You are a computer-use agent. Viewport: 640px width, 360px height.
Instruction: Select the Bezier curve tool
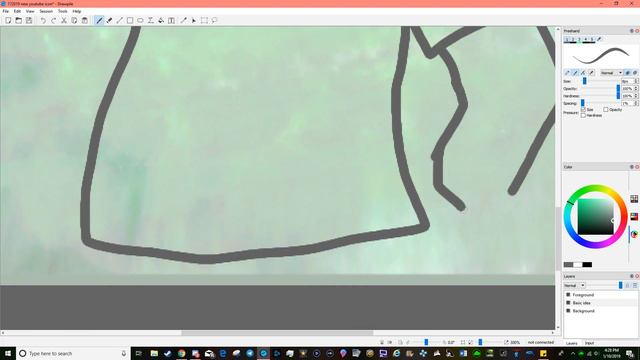[151, 20]
